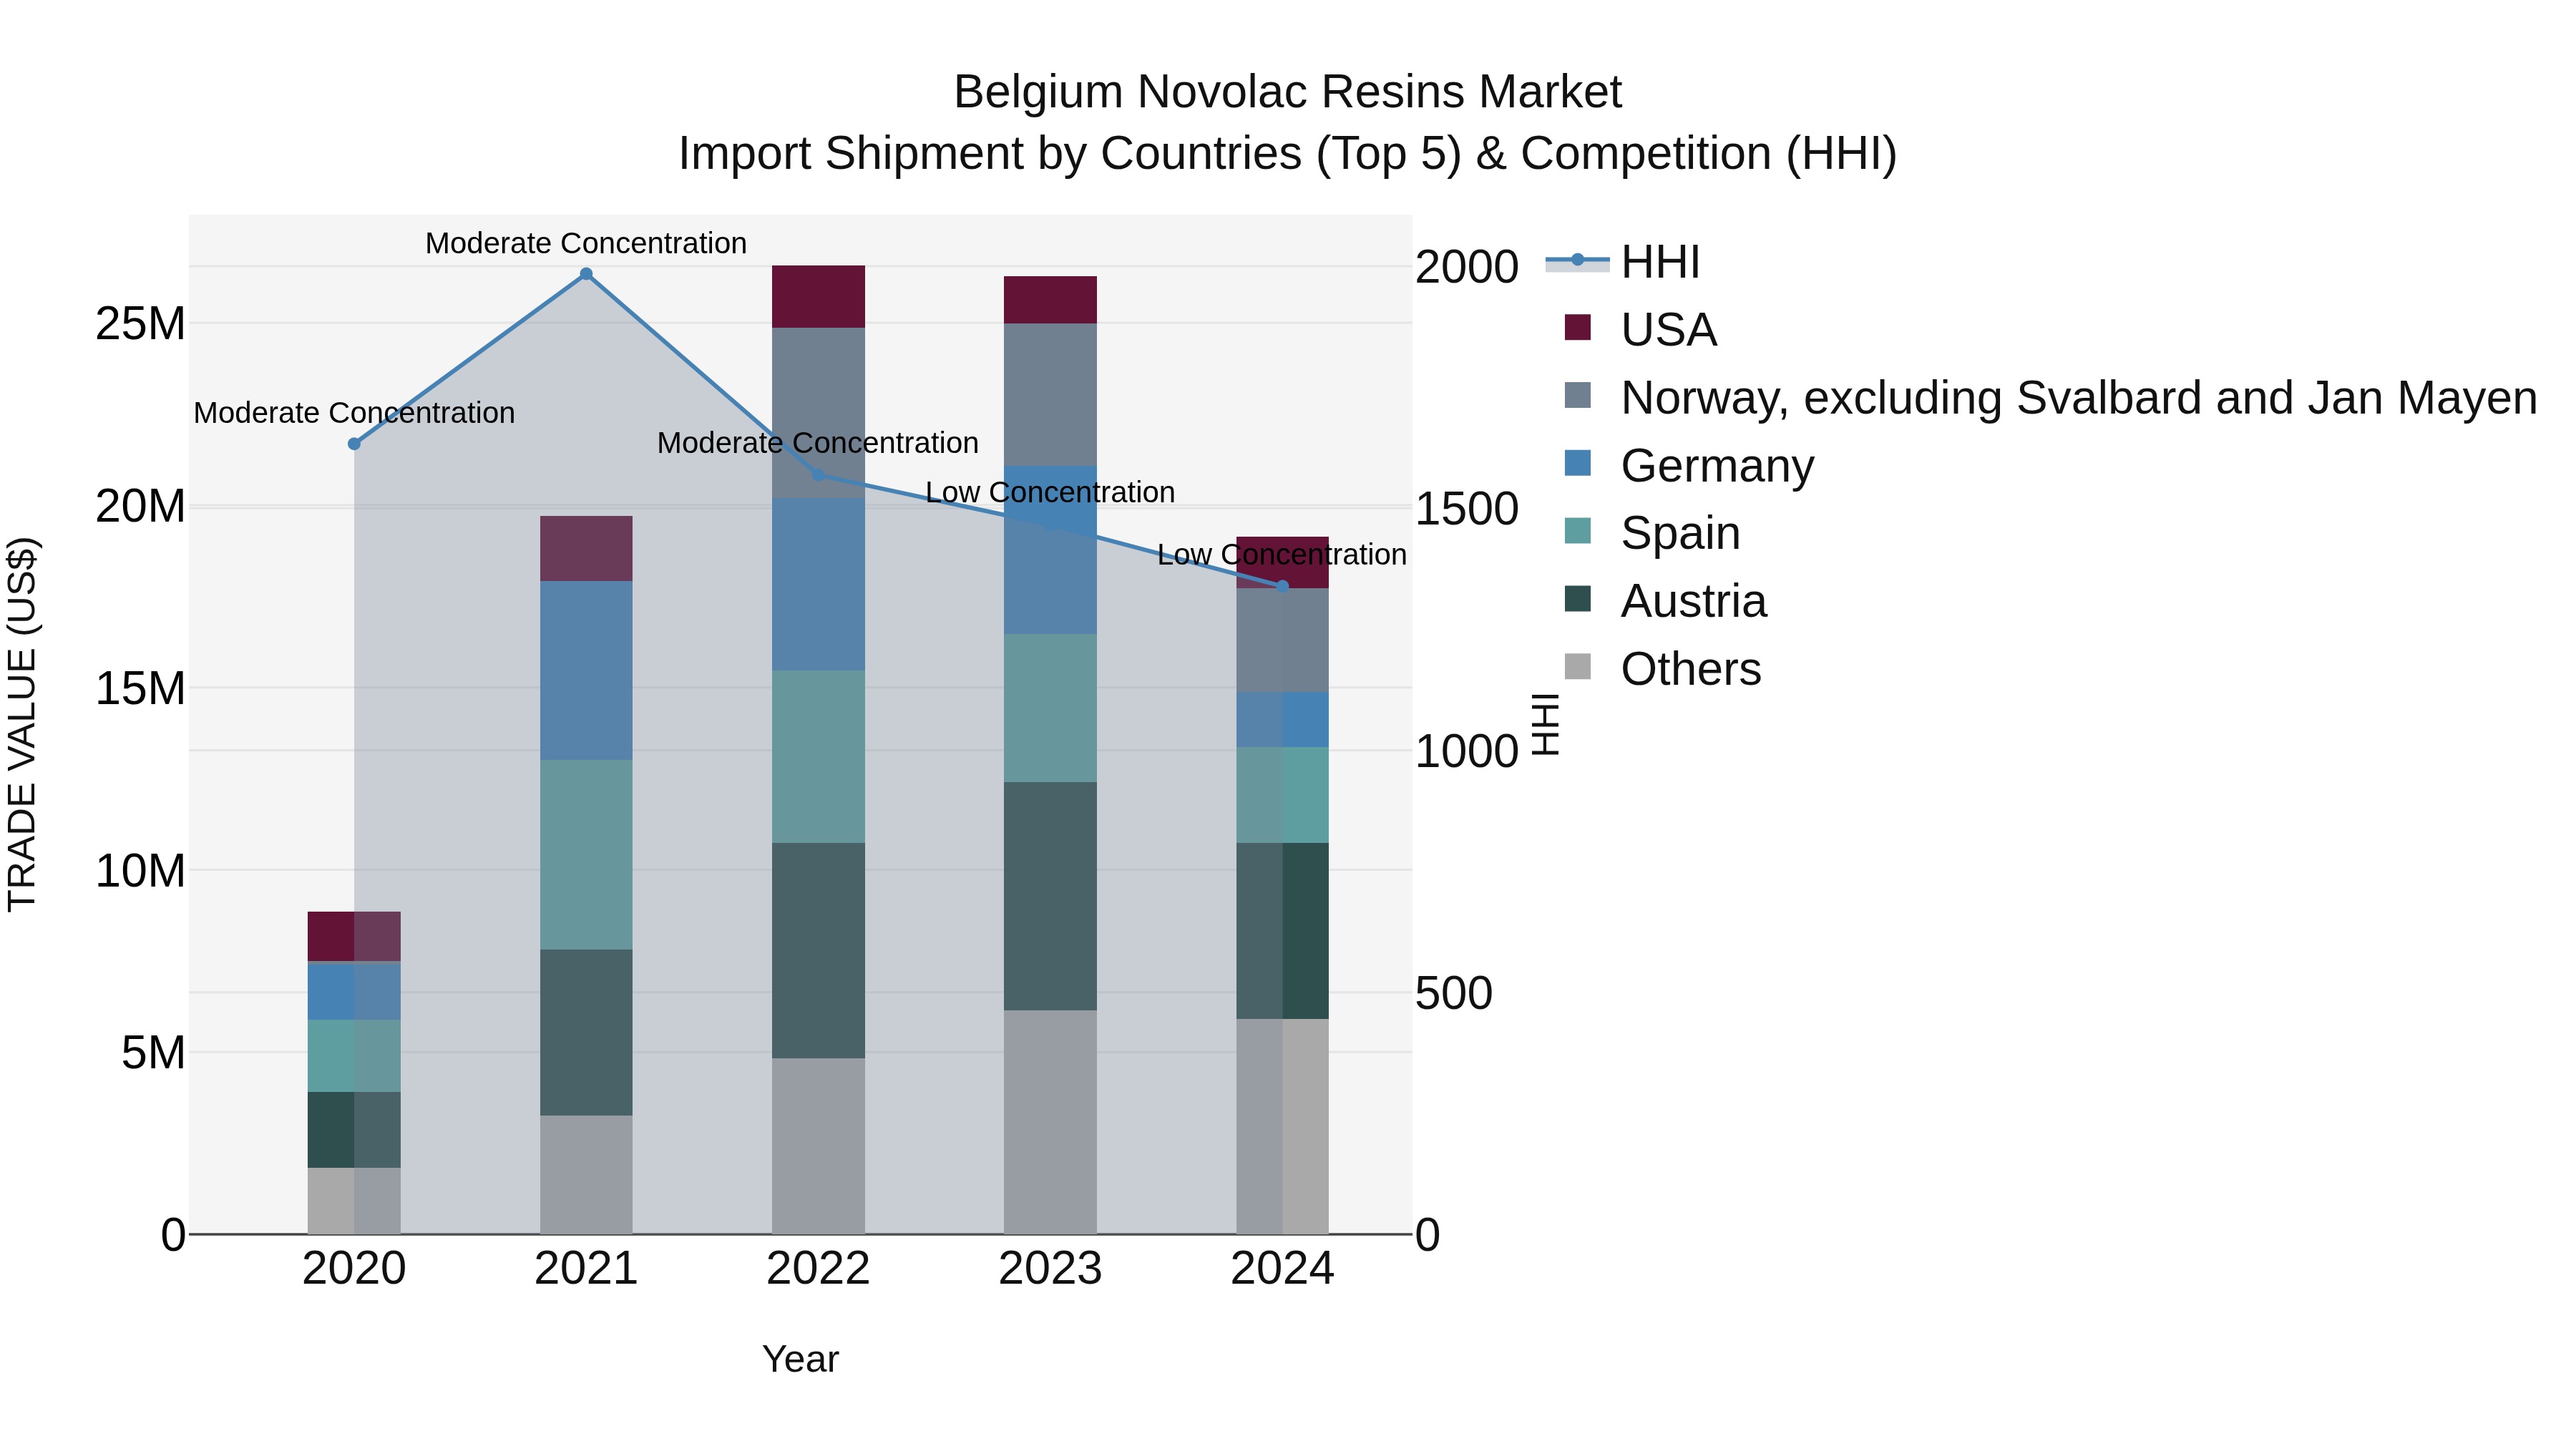This screenshot has width=2576, height=1449.
Task: Click the Spain legend color swatch
Action: tap(1577, 531)
